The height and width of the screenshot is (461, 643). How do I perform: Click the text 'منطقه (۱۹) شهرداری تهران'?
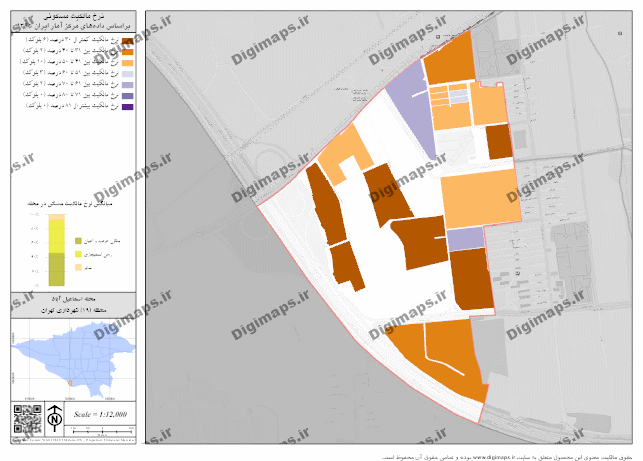[73, 310]
